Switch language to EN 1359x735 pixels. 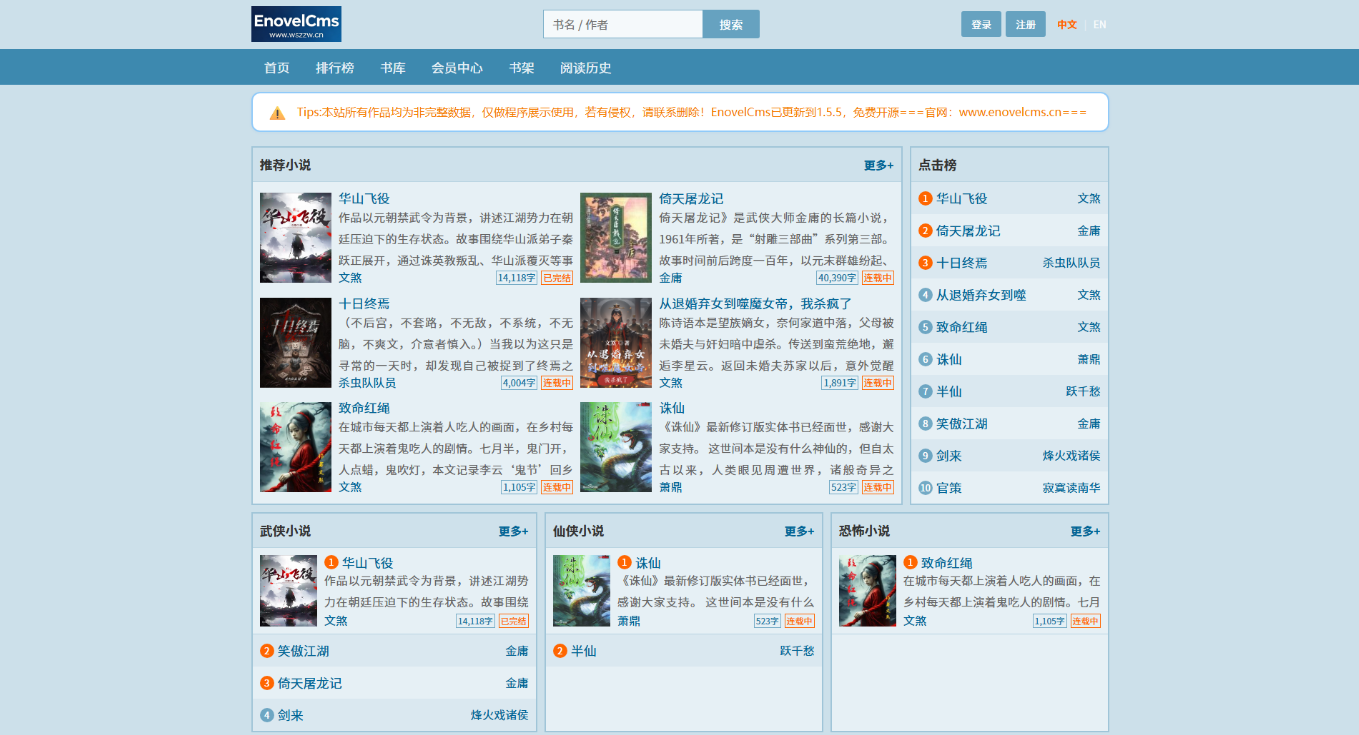click(x=1100, y=24)
